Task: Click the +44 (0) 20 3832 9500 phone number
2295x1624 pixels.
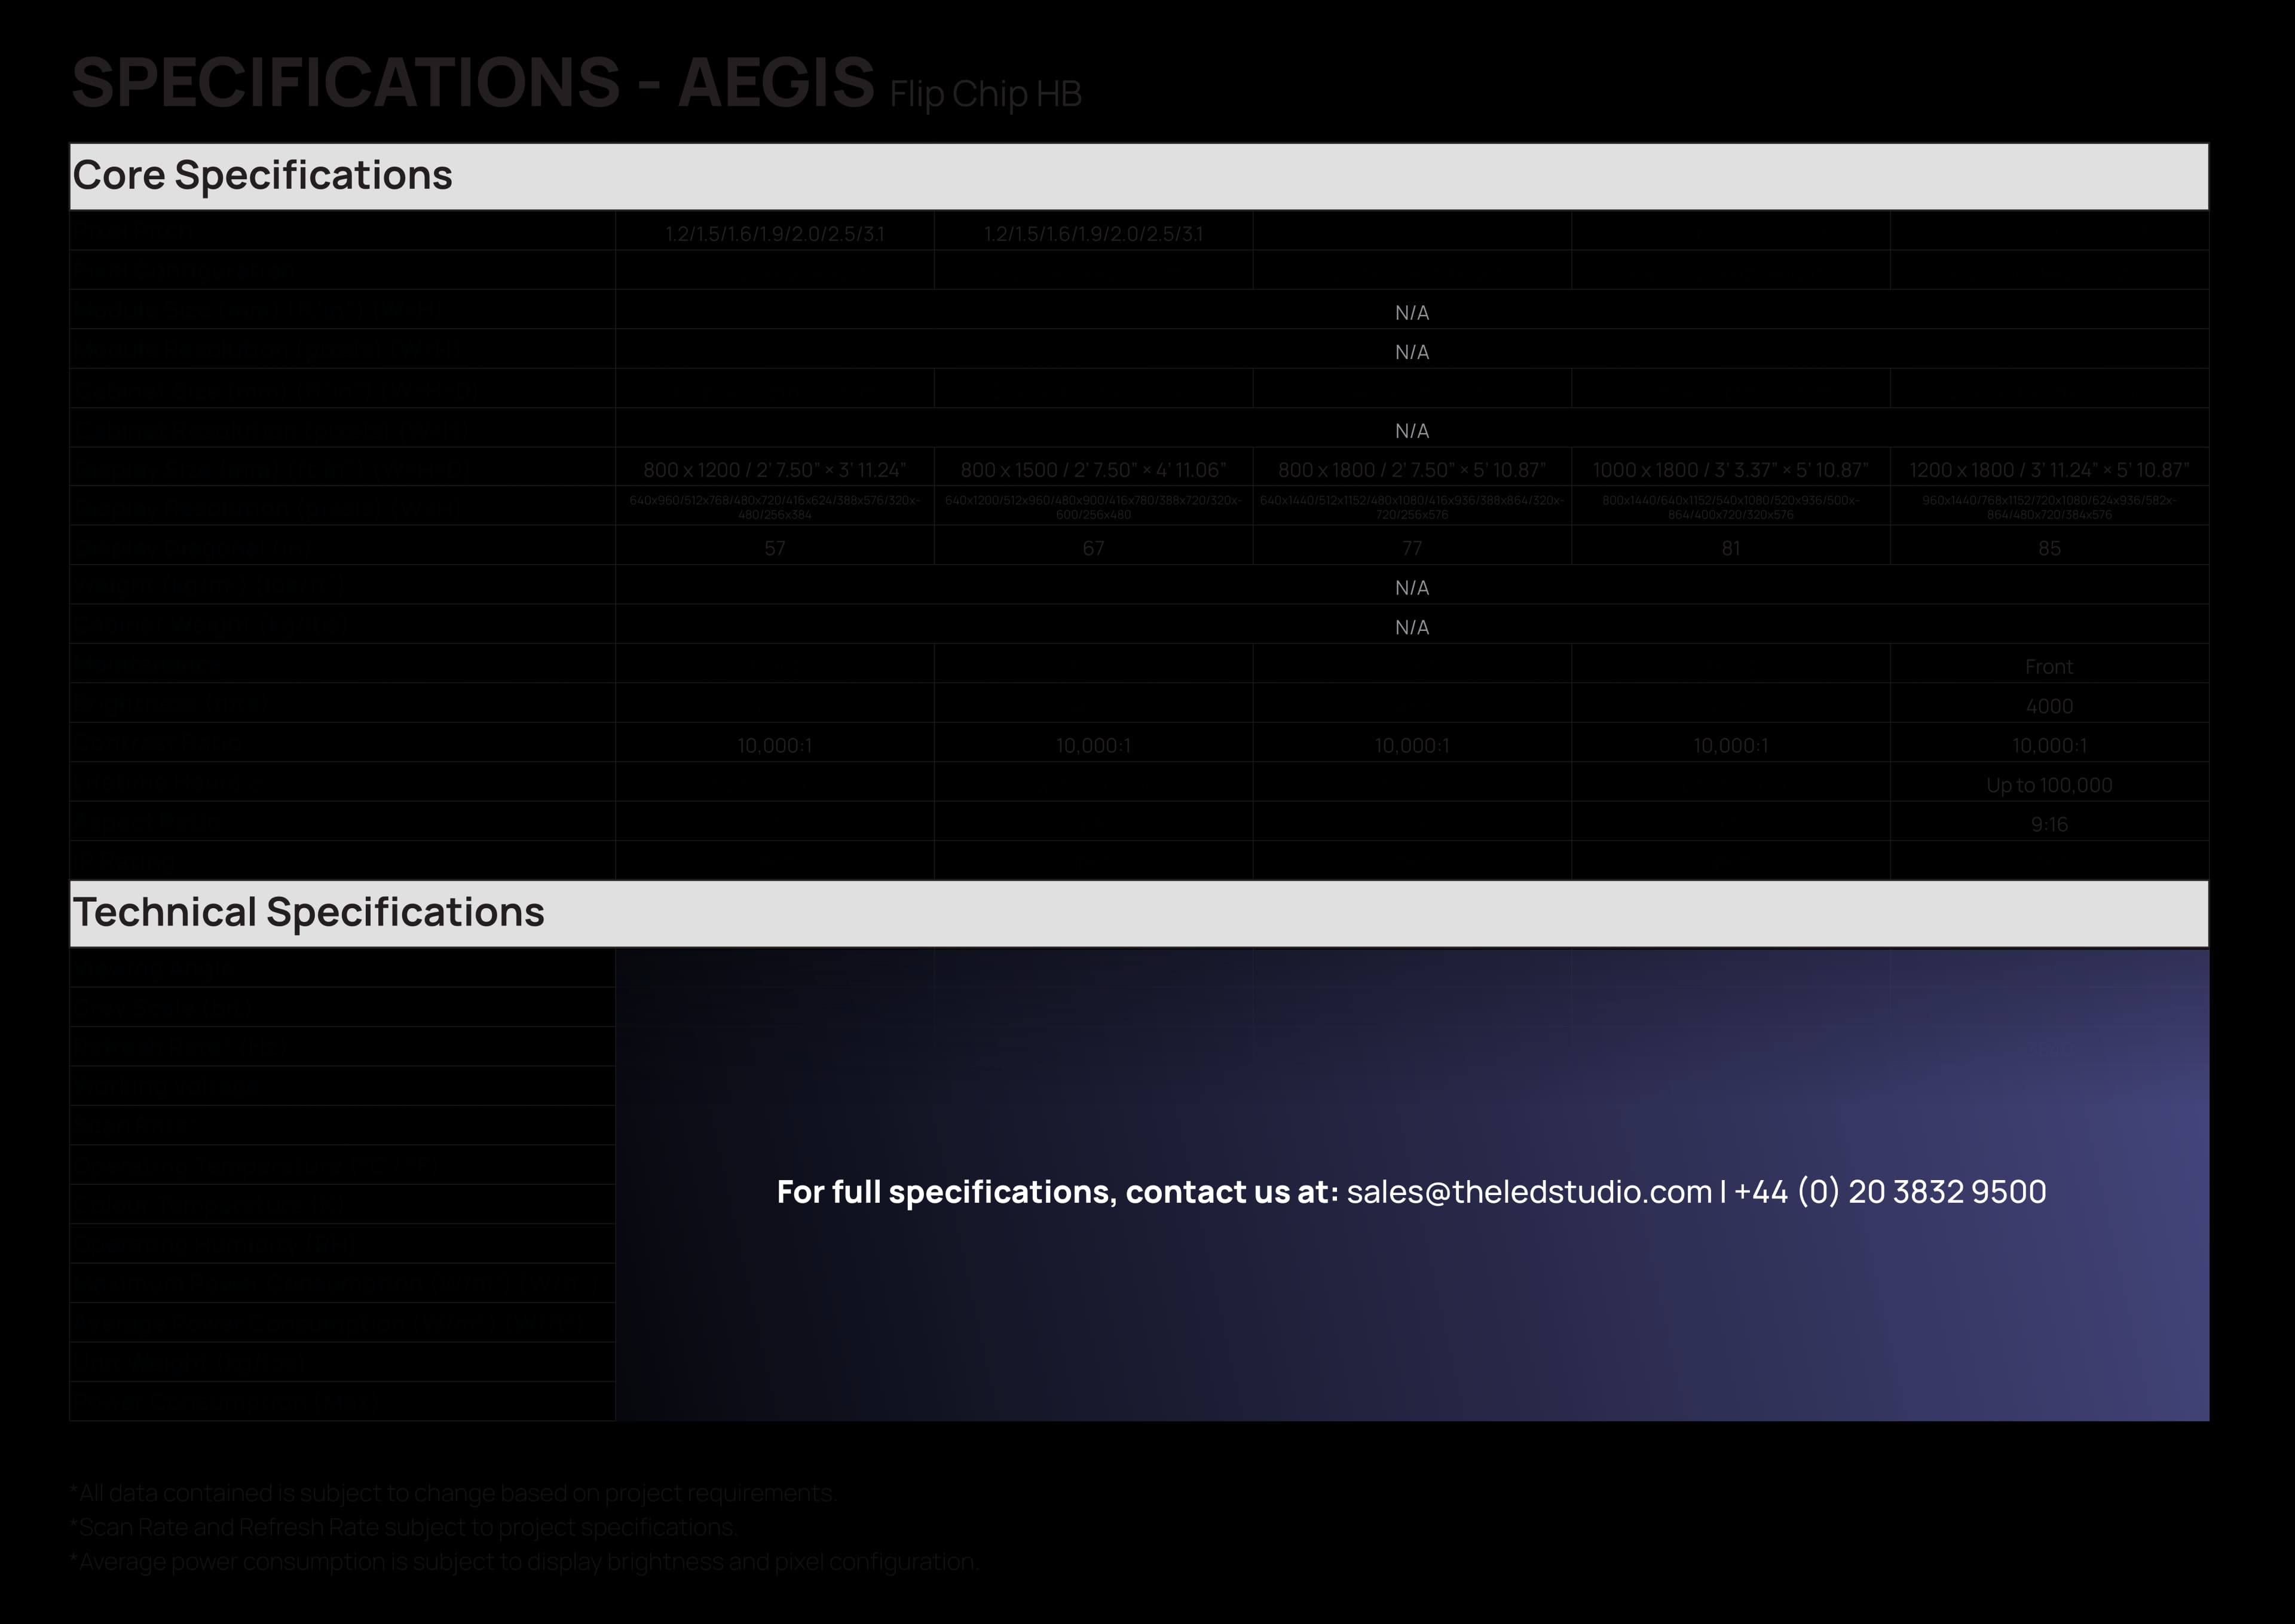Action: point(1889,1192)
